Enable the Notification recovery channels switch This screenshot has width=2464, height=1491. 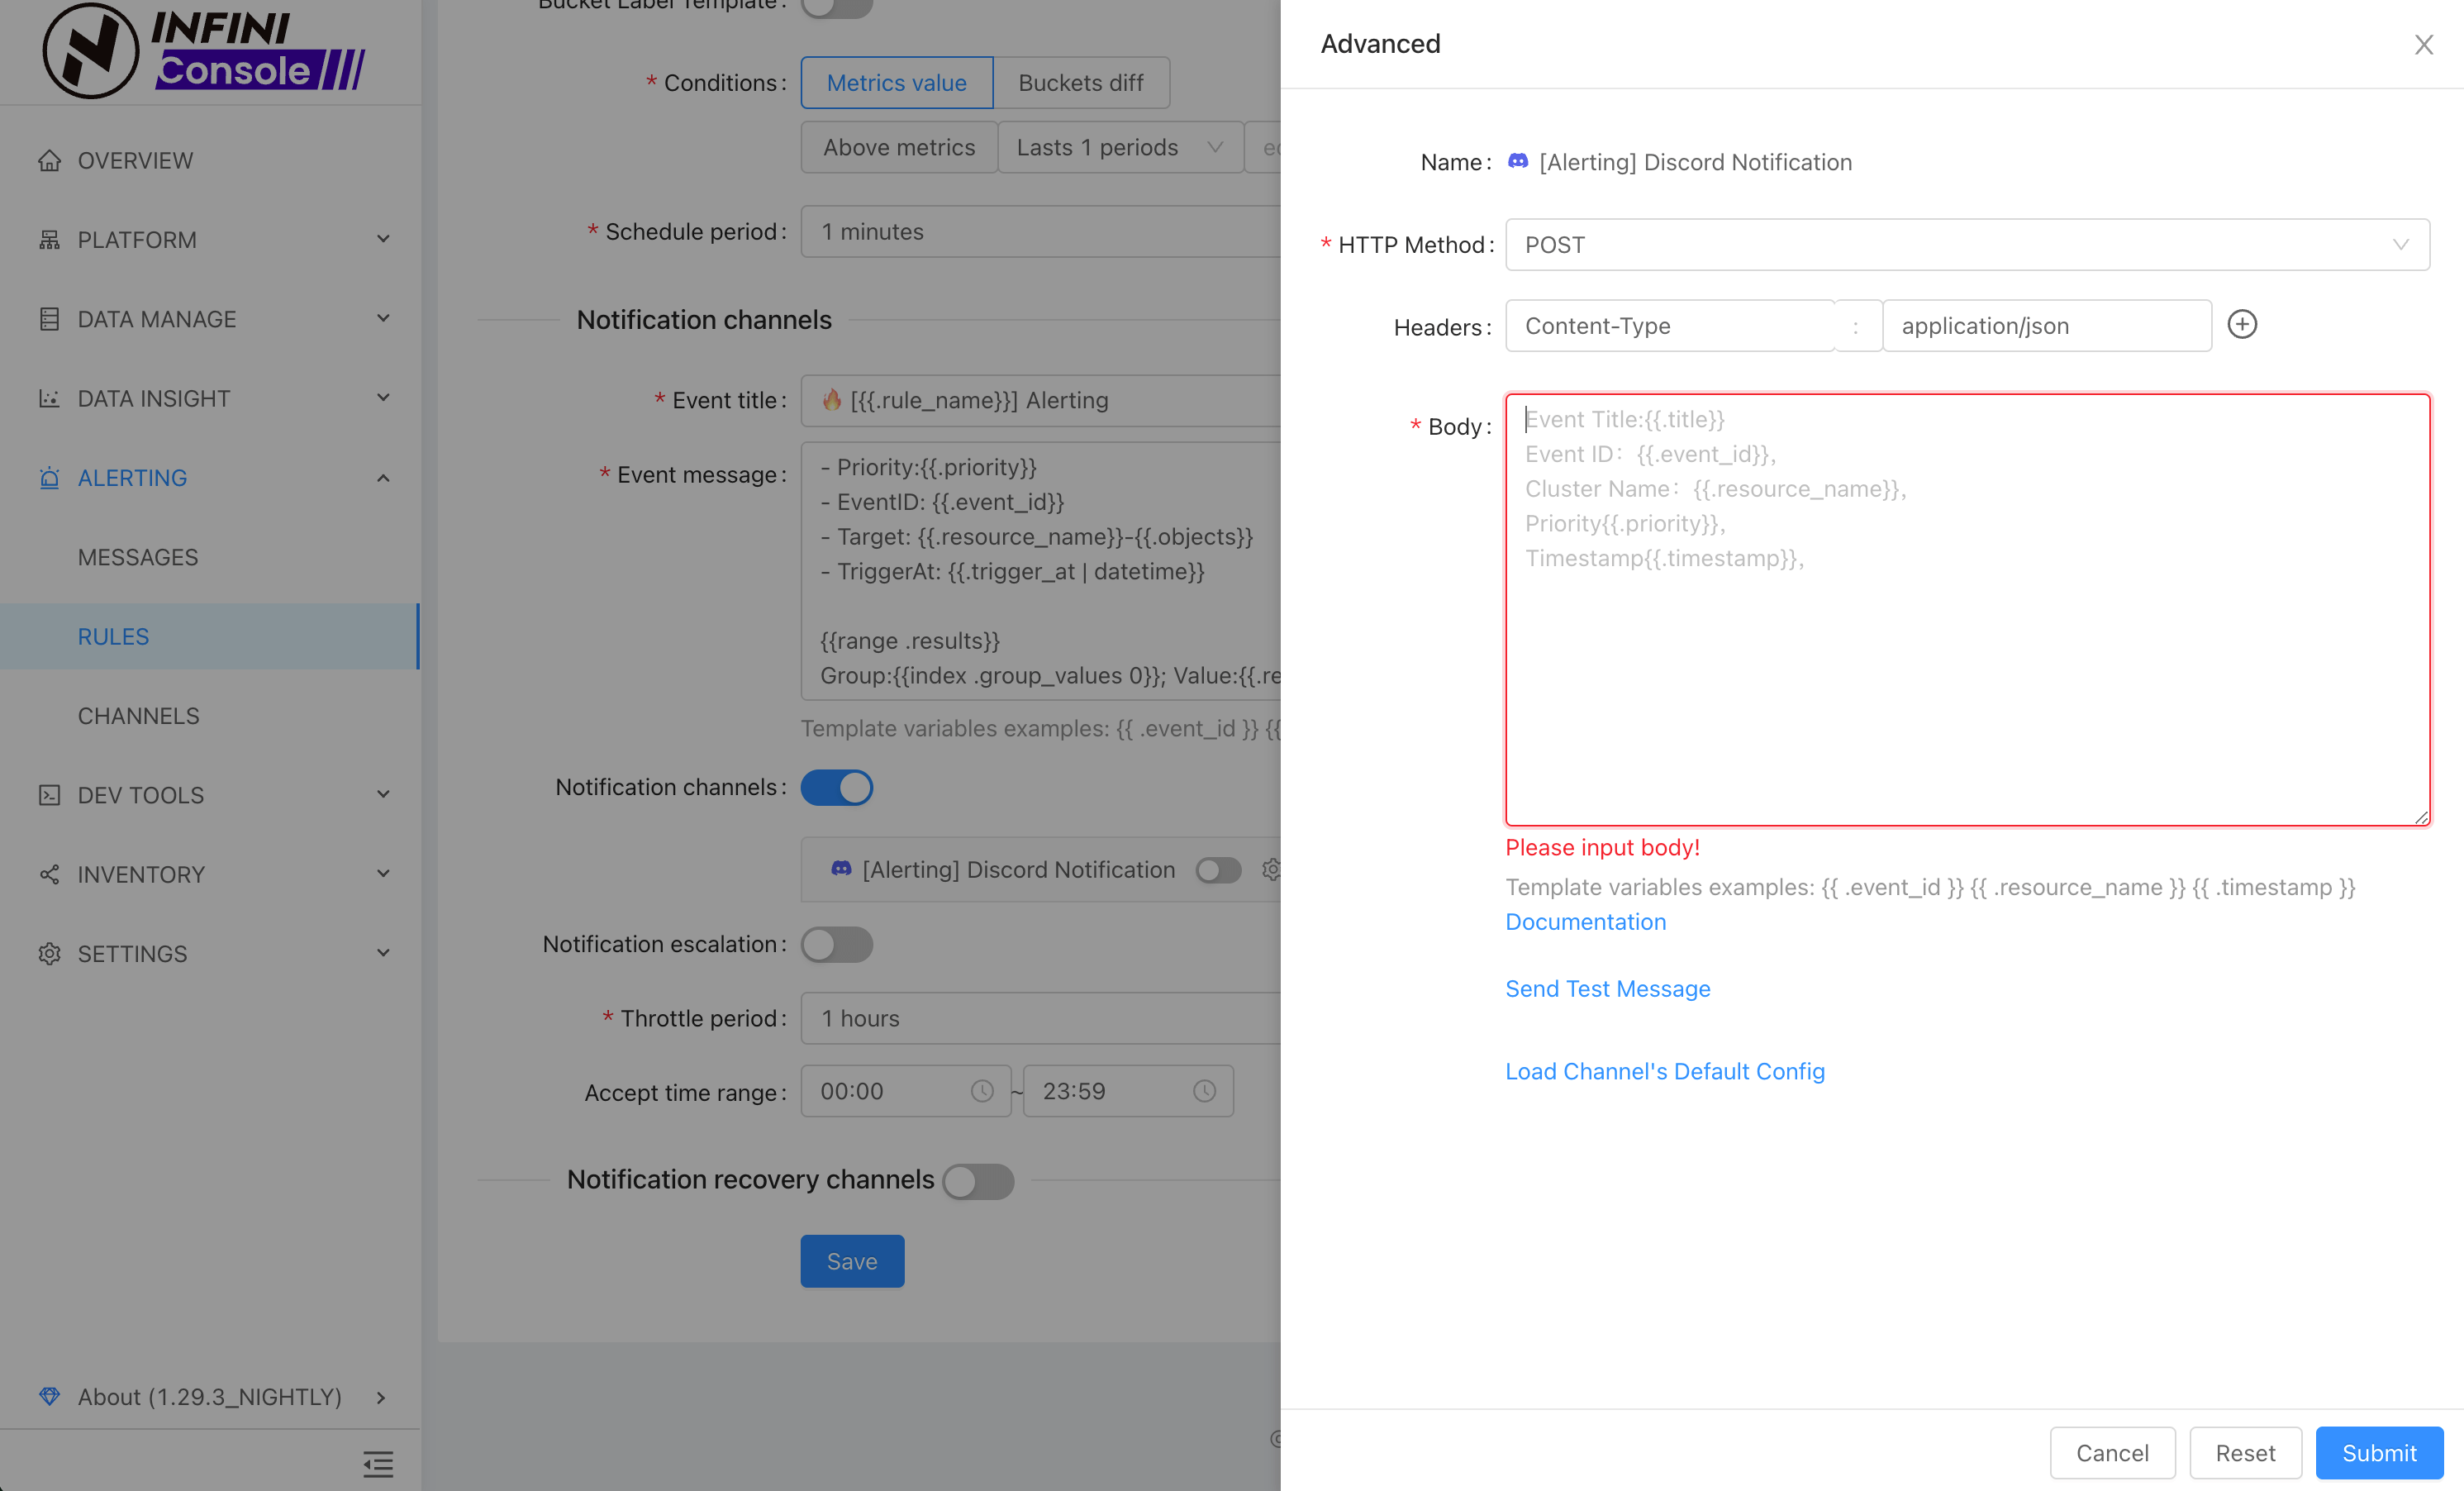978,1181
